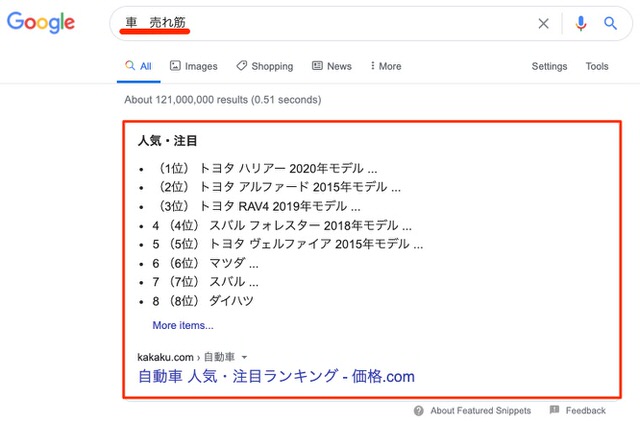
Task: Click the kakaku.com › 自動車 breadcrumb
Action: [186, 357]
